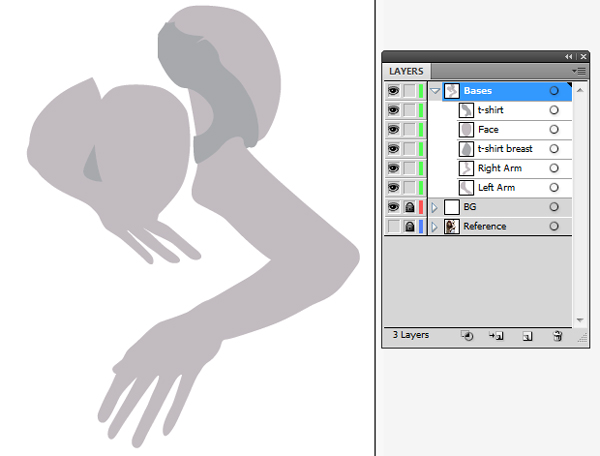Select the Face sublayer thumbnail
Viewport: 600px width, 456px height.
(x=466, y=130)
